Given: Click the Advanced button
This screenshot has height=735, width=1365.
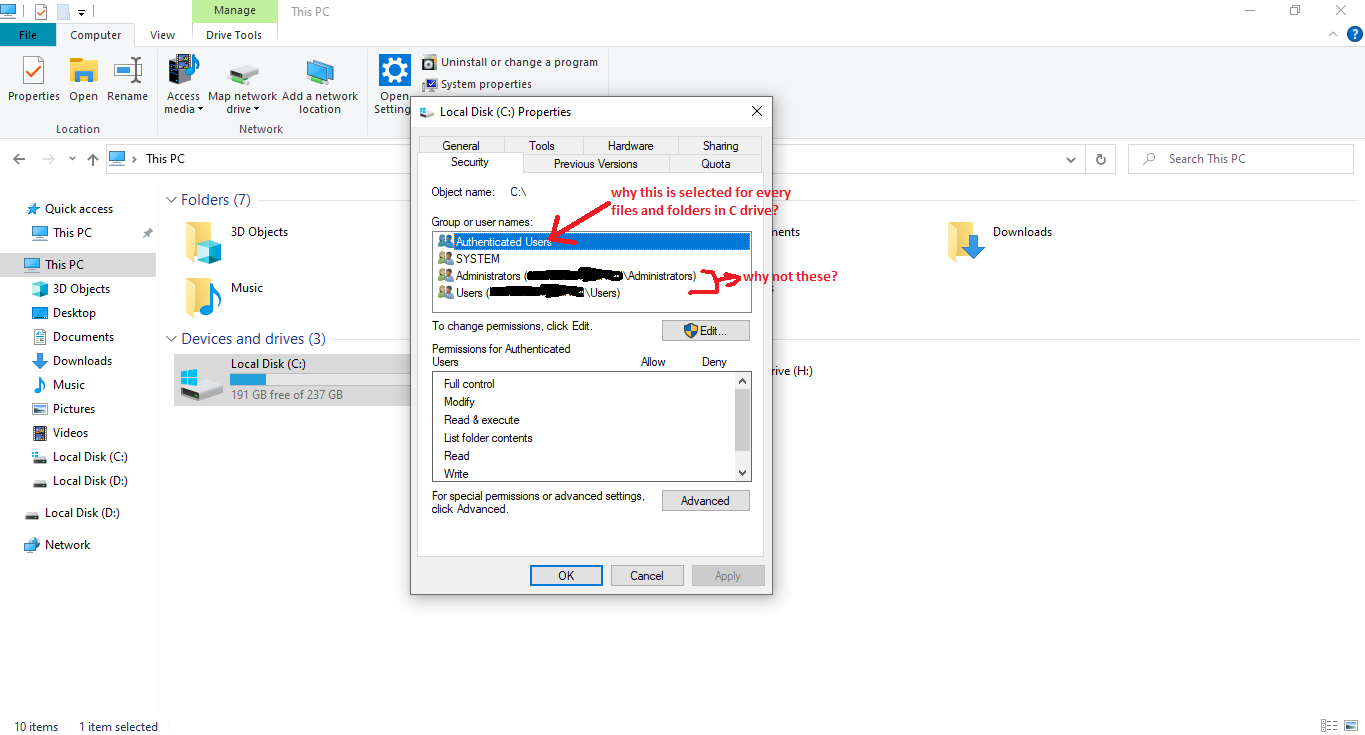Looking at the screenshot, I should (705, 501).
